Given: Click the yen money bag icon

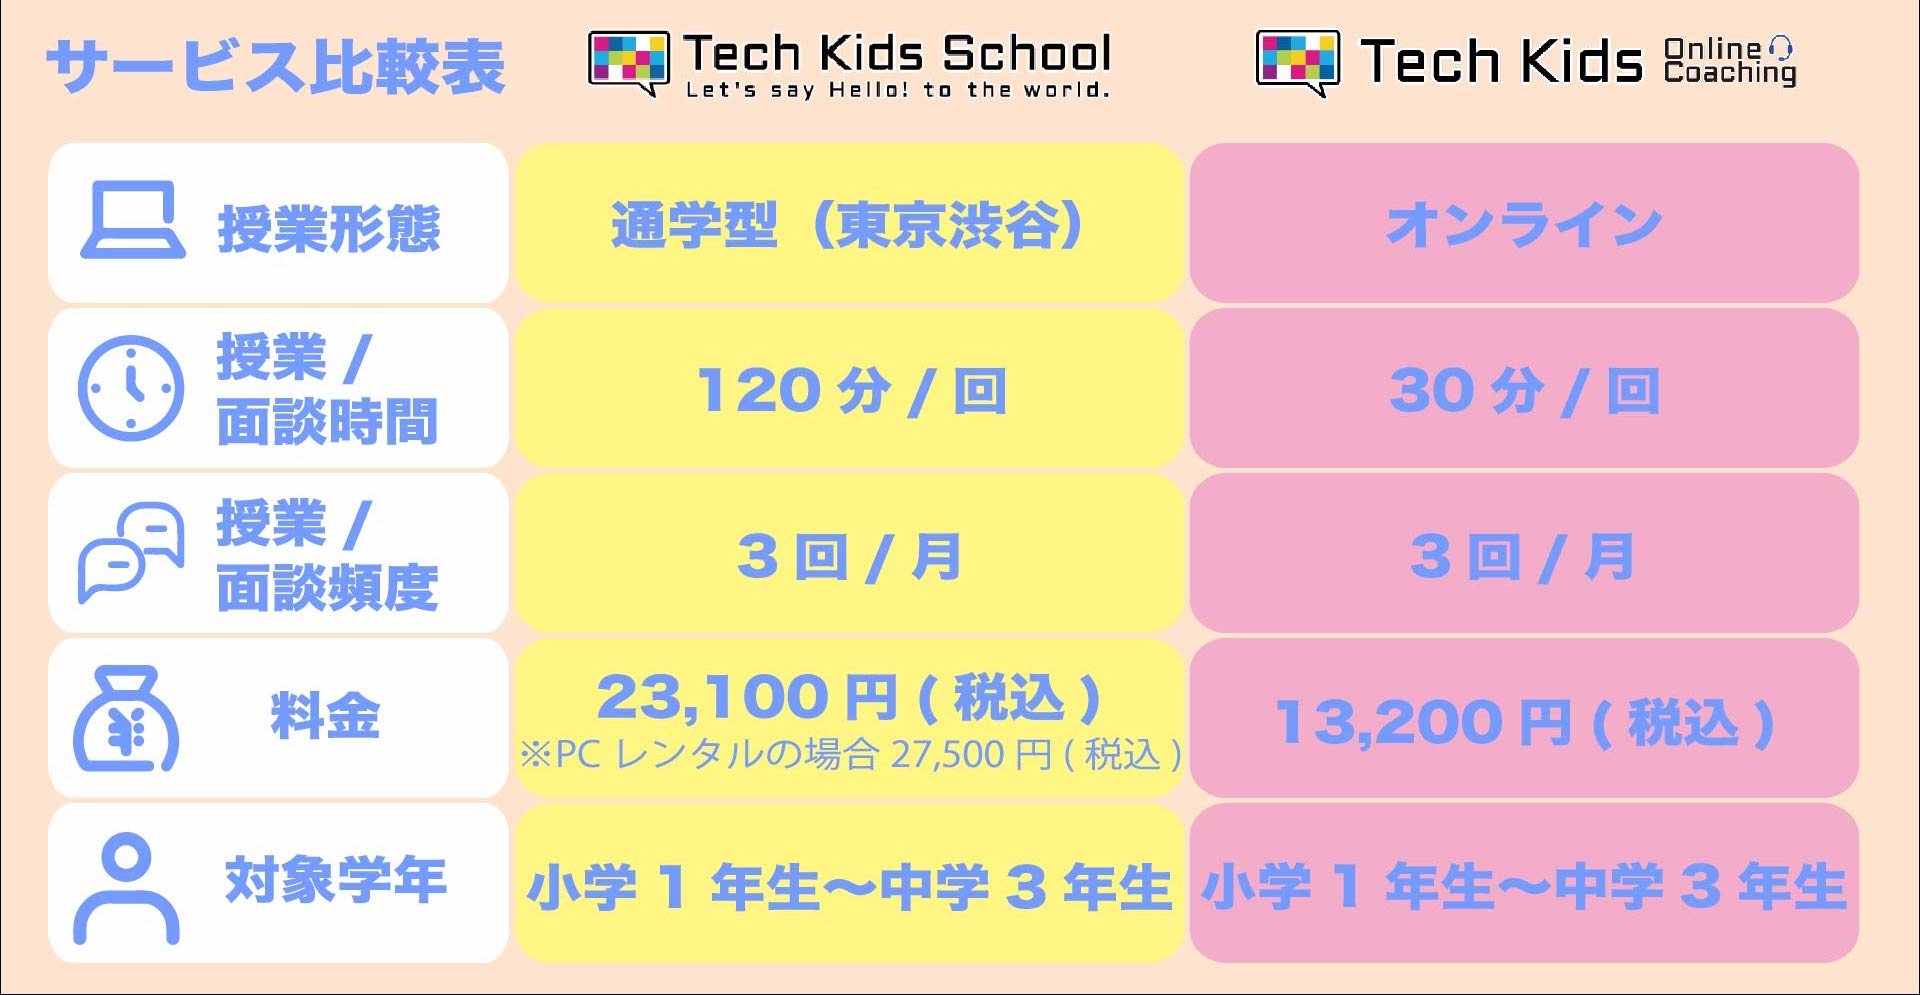Looking at the screenshot, I should point(126,718).
